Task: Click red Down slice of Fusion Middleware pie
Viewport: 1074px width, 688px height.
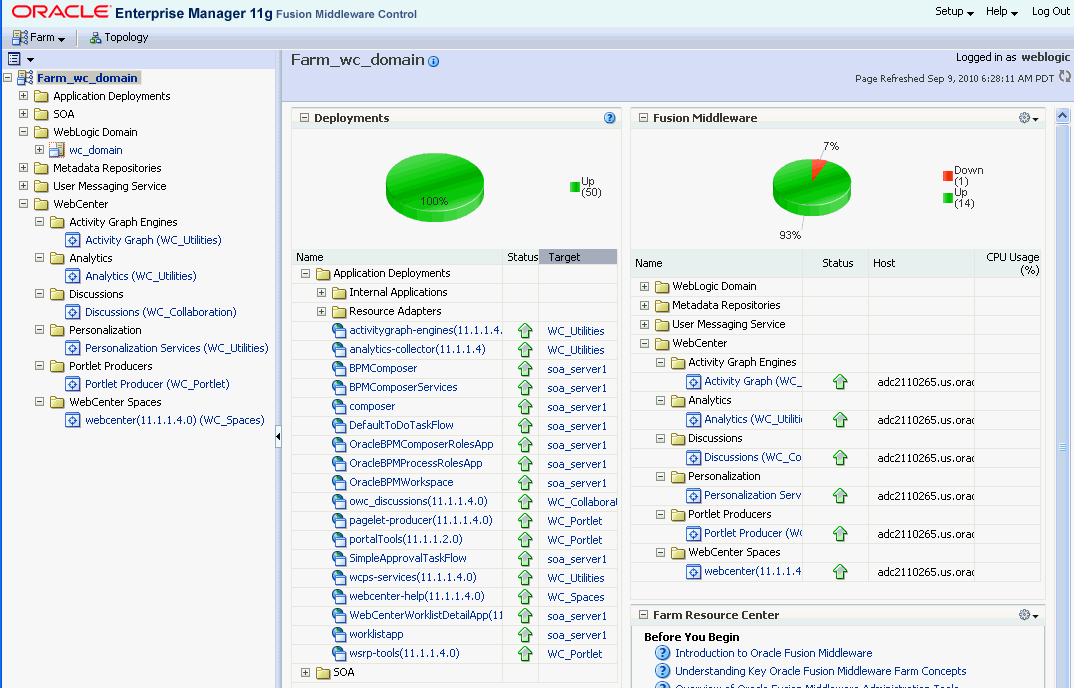Action: pos(818,167)
